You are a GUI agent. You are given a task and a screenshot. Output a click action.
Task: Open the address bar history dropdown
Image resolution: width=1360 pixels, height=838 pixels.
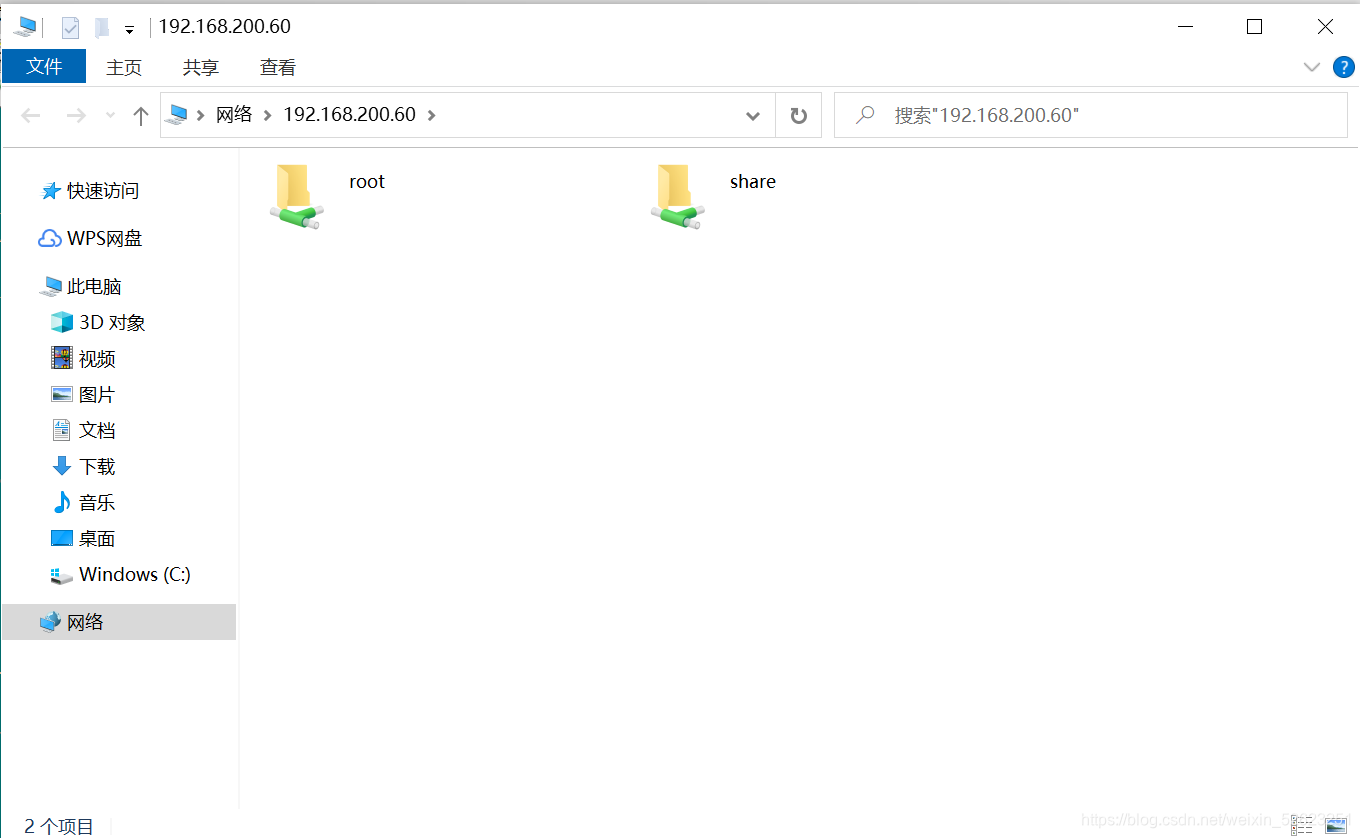(x=753, y=116)
